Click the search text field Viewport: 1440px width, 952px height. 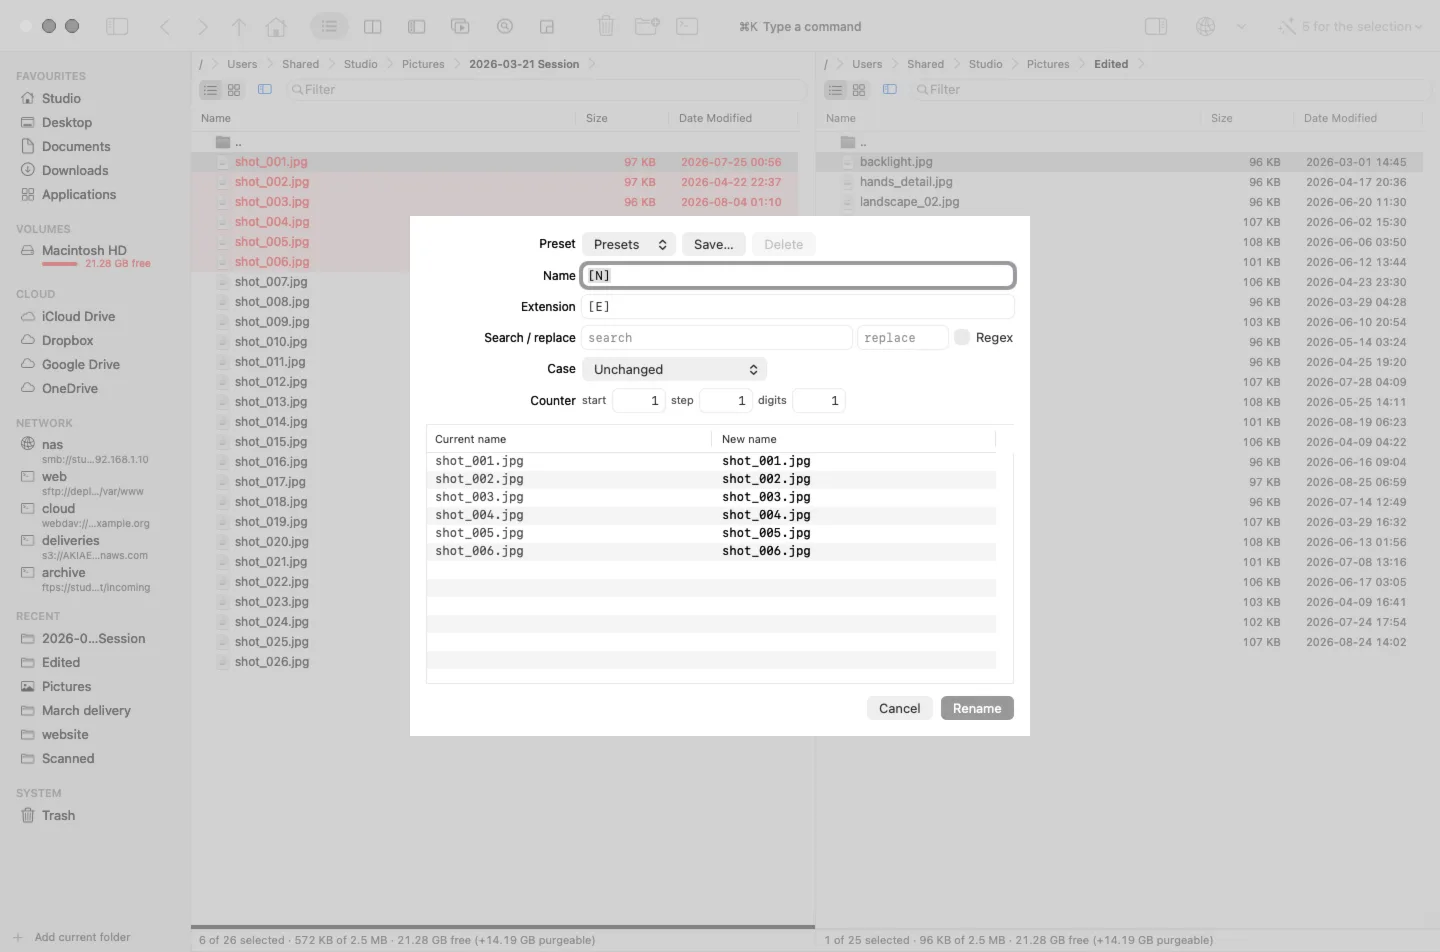[716, 338]
